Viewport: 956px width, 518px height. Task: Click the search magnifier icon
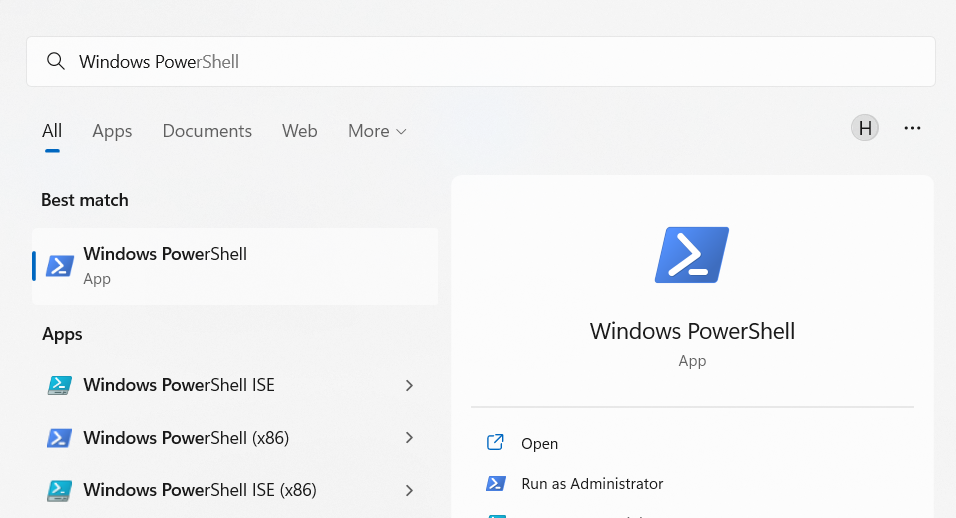55,62
